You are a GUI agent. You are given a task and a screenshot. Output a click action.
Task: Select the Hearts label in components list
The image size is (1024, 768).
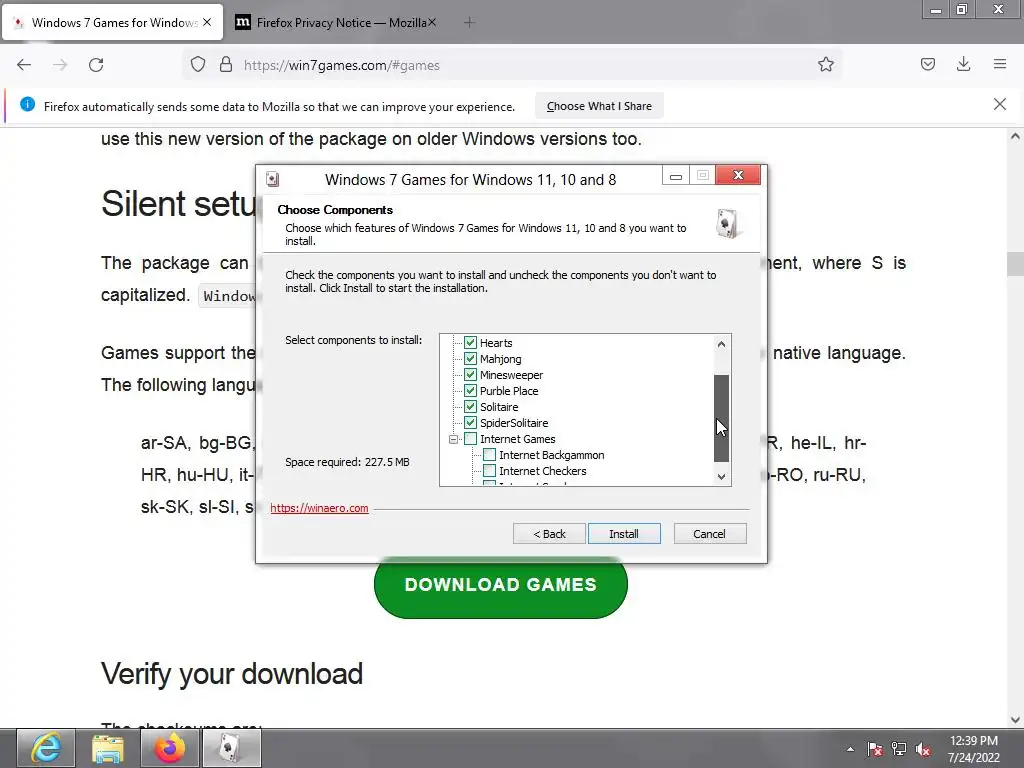coord(496,343)
